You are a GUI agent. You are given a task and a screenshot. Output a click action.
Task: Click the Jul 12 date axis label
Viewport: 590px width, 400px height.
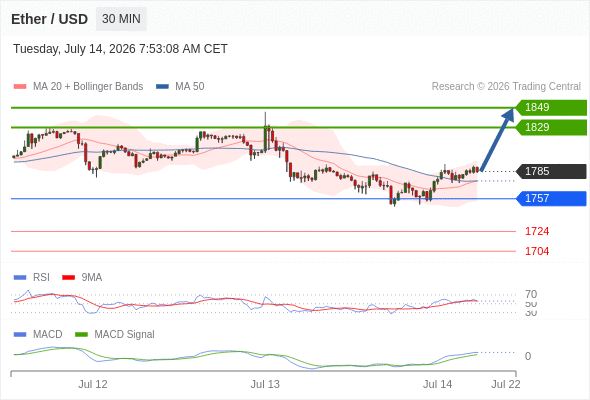point(93,385)
